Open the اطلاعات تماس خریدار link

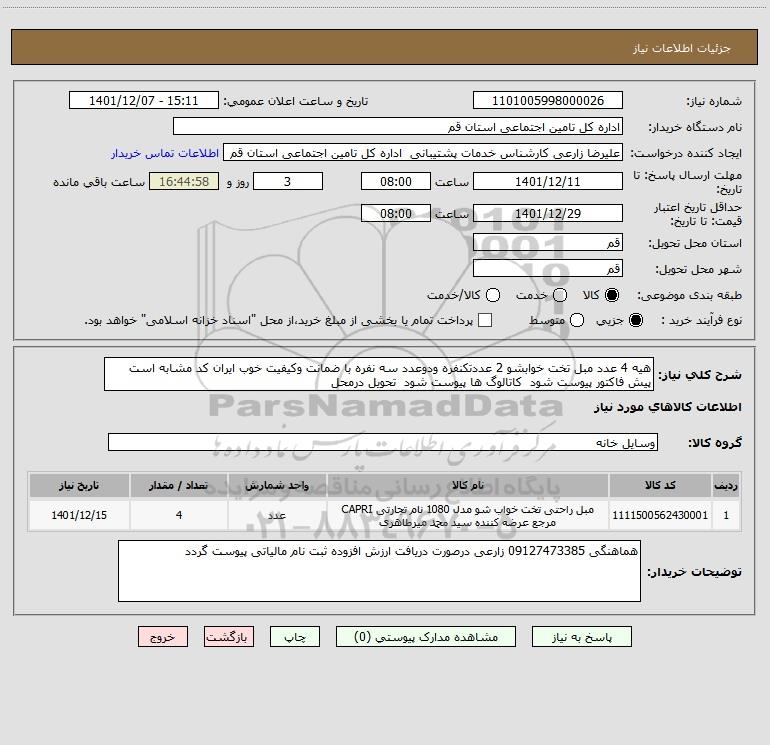tap(165, 153)
